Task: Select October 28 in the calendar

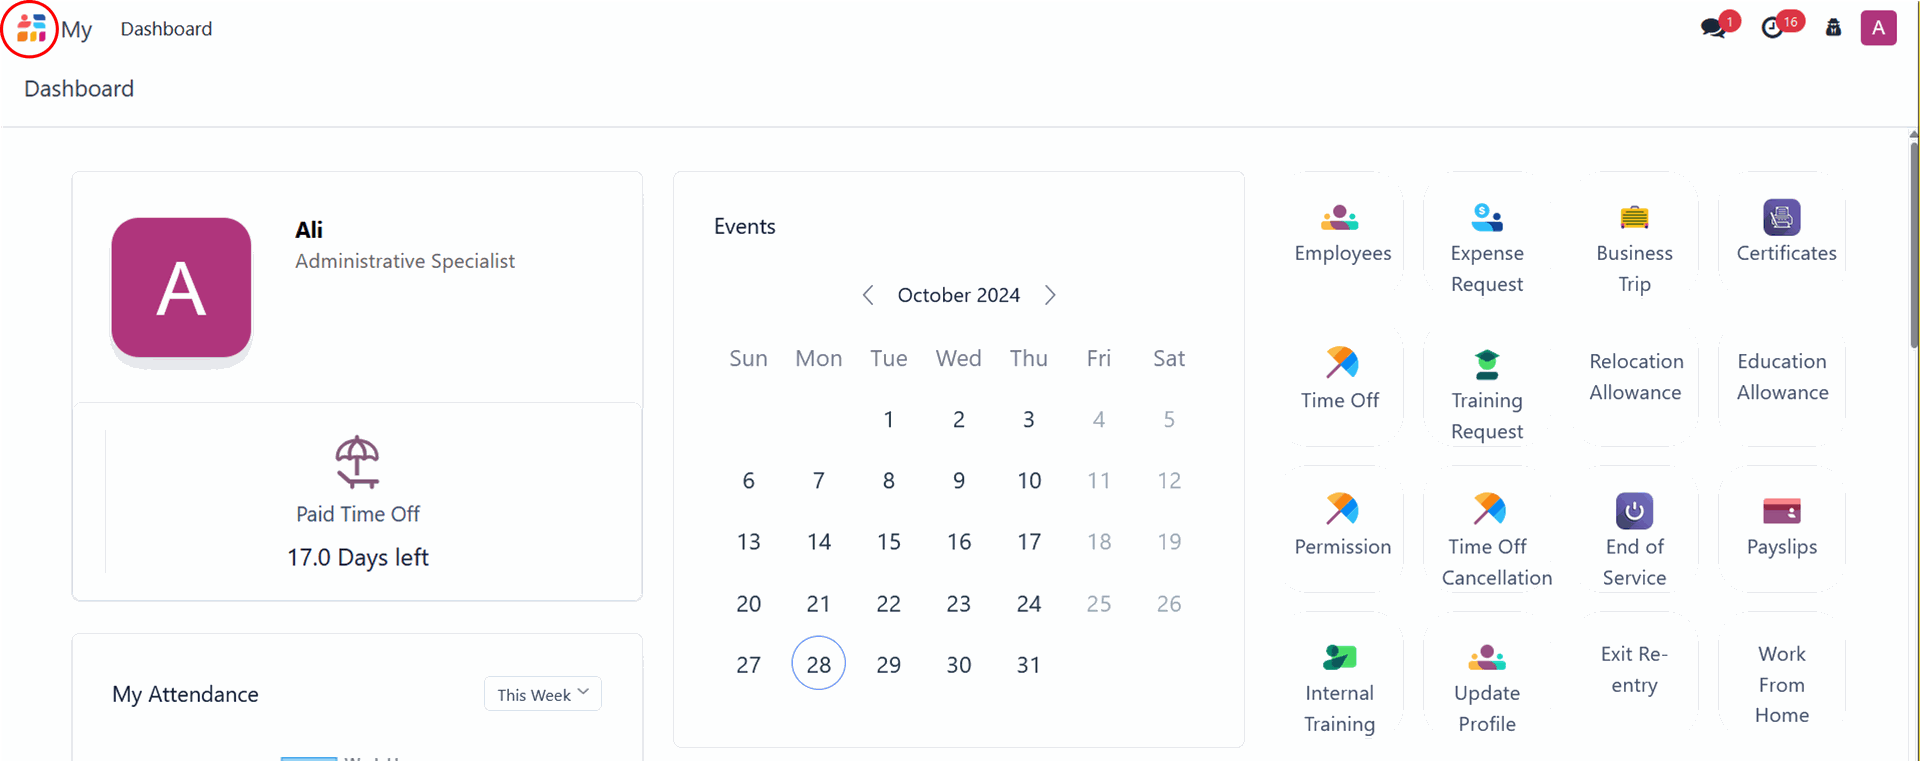Action: click(x=818, y=664)
